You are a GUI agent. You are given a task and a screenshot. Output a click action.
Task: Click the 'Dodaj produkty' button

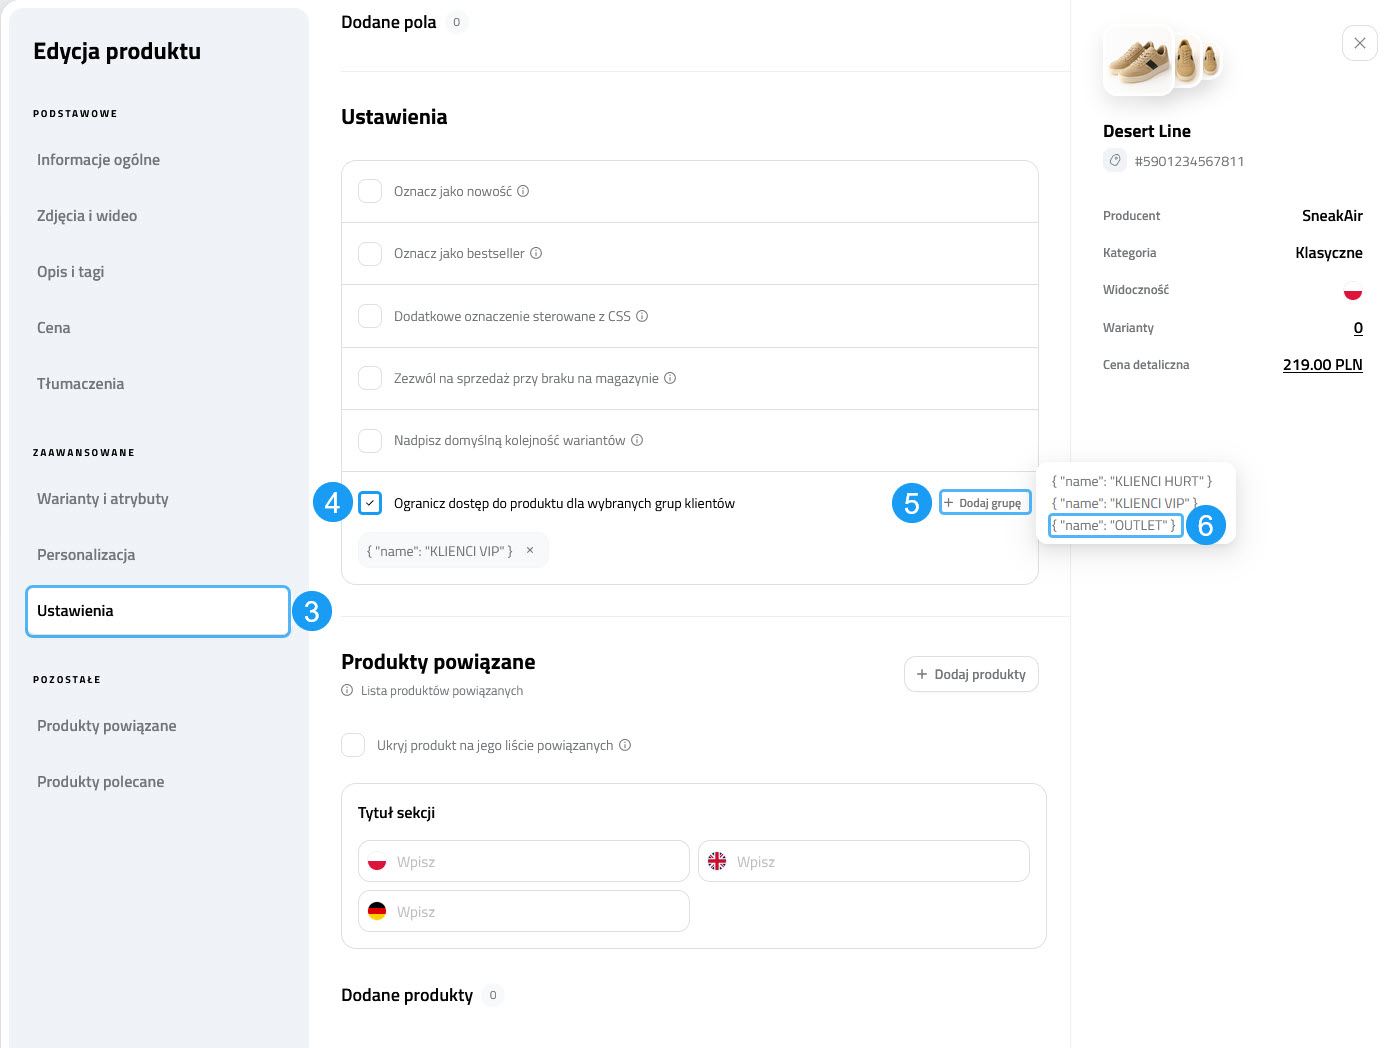[971, 674]
